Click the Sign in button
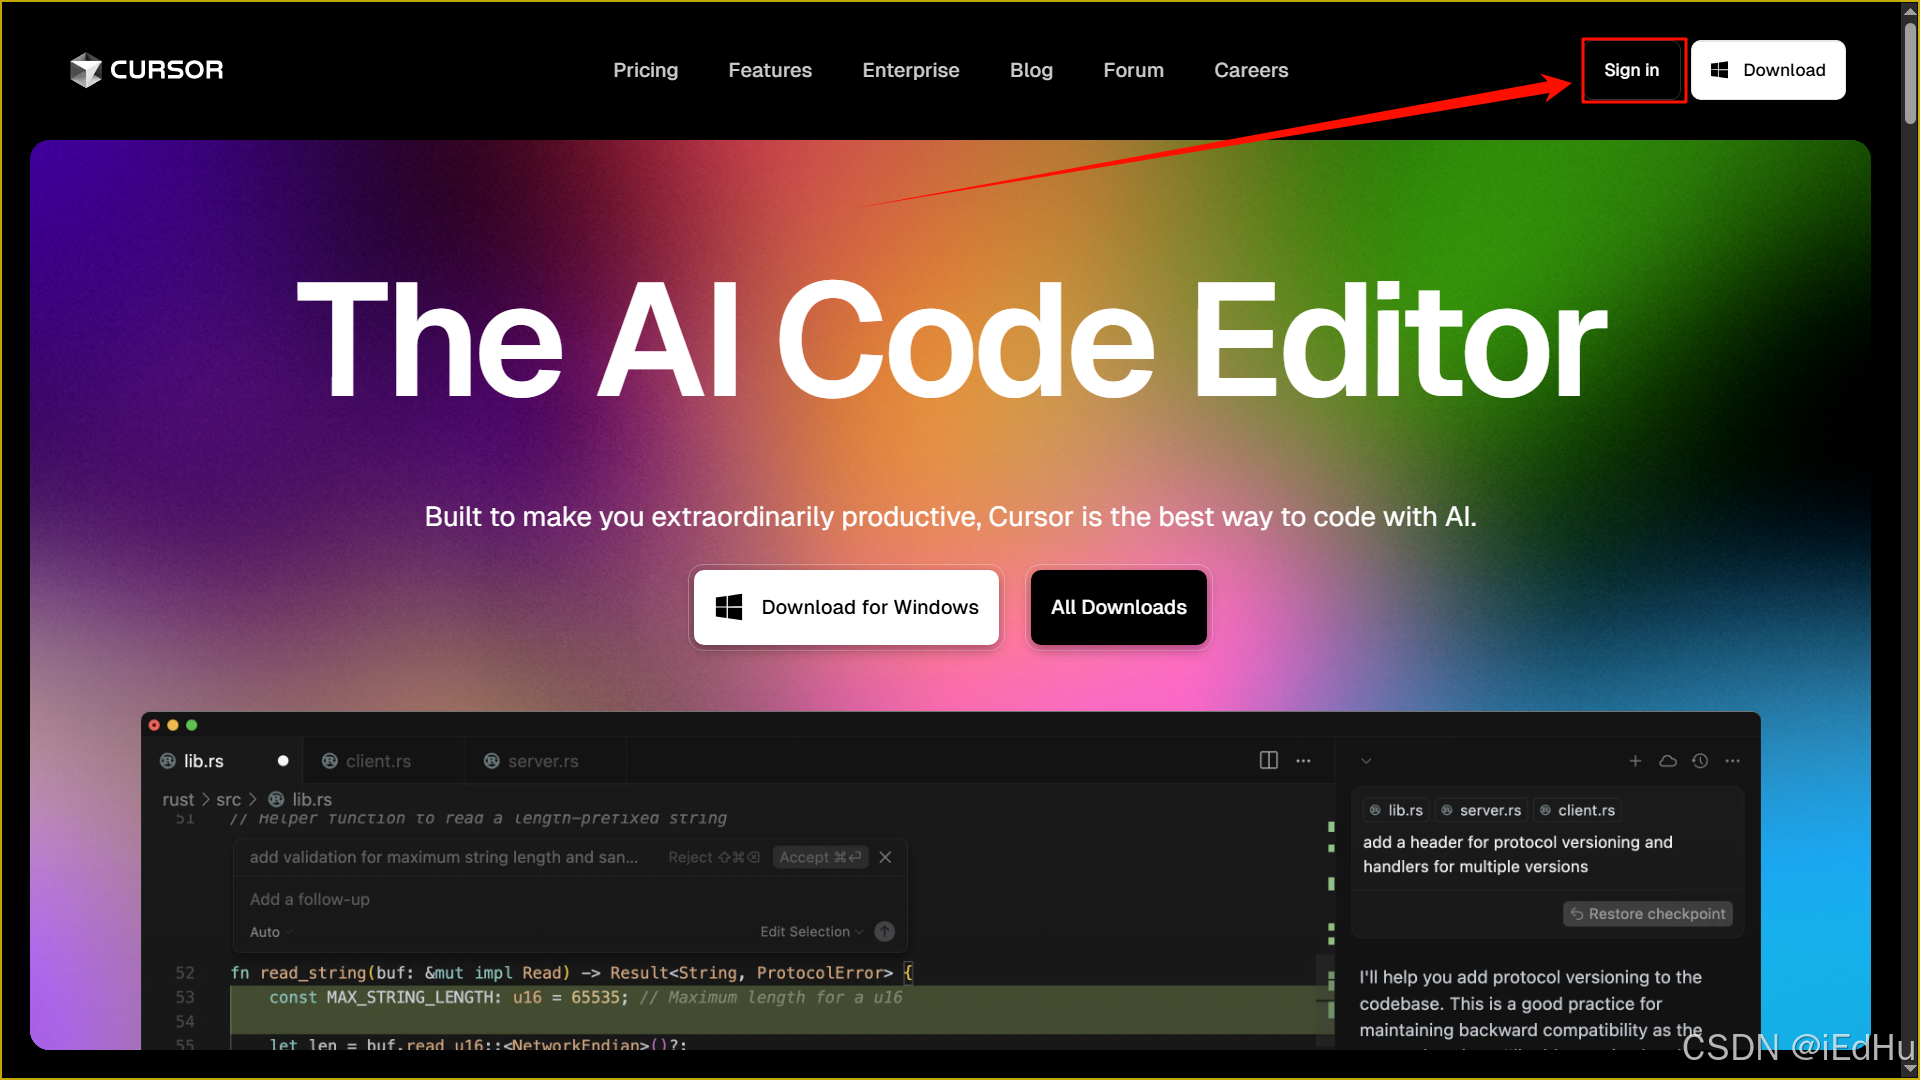This screenshot has height=1080, width=1920. tap(1632, 70)
